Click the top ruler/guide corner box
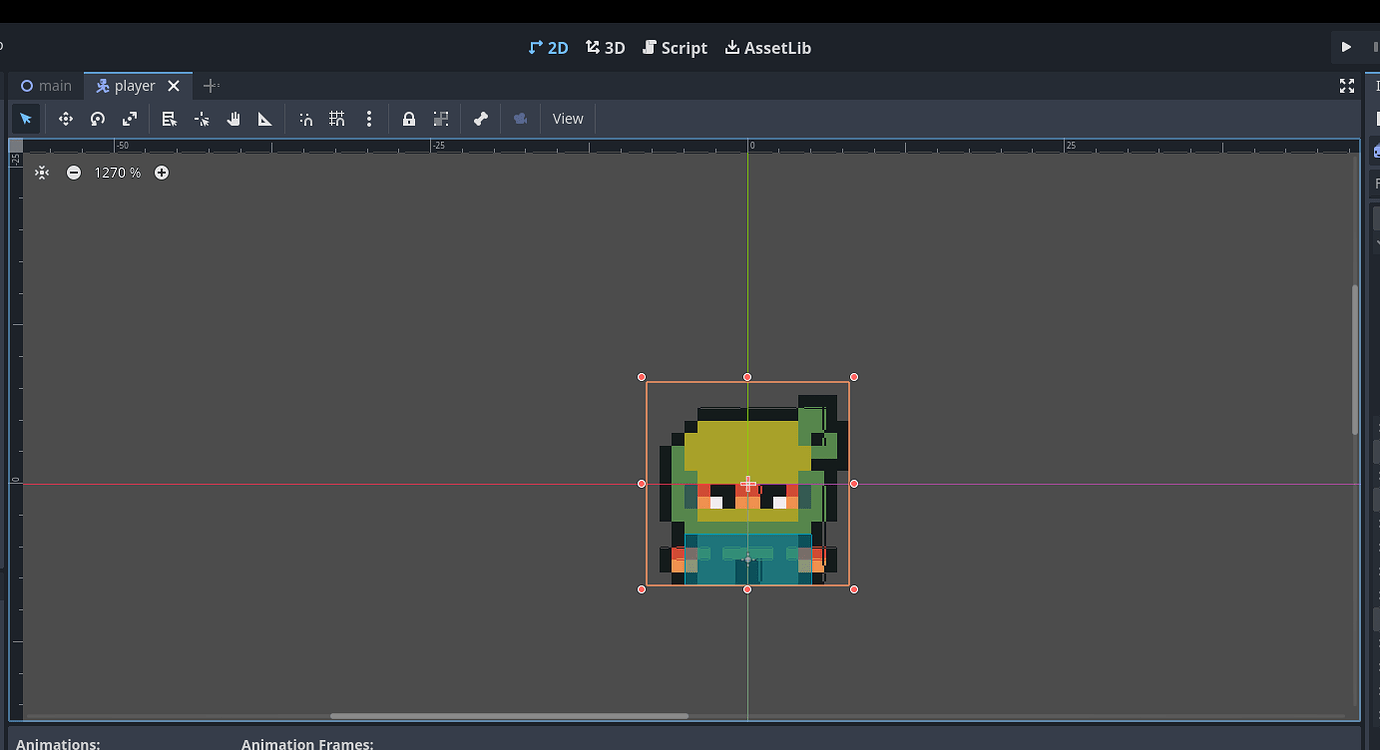Screen dimensions: 1380x750 click(16, 146)
